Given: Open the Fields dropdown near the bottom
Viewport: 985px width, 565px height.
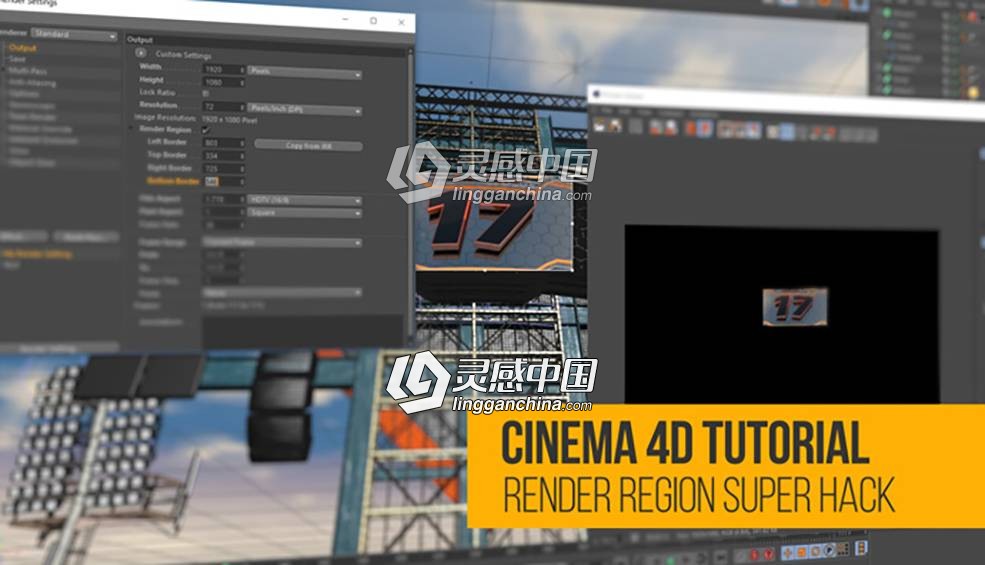Looking at the screenshot, I should pyautogui.click(x=282, y=293).
